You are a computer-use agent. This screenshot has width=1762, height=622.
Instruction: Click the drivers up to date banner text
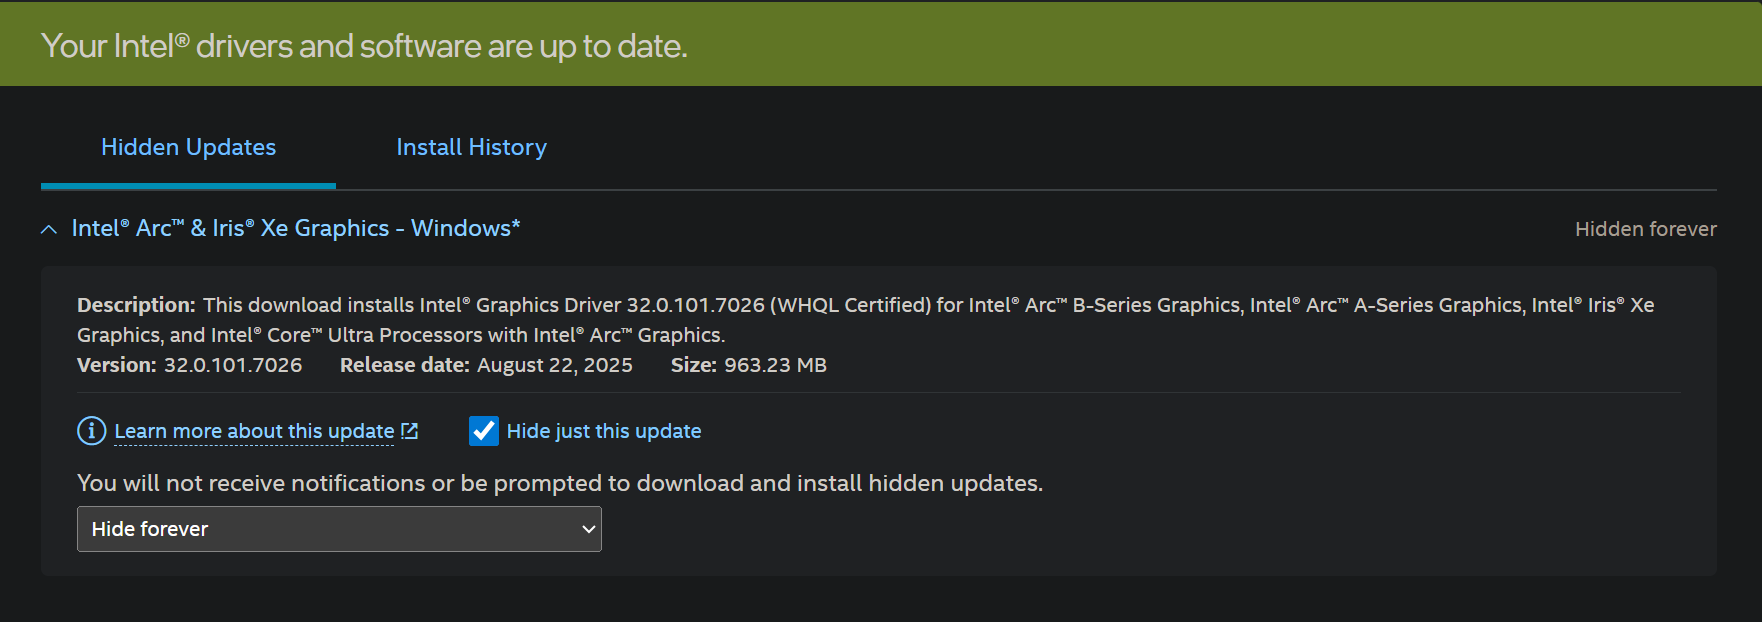pyautogui.click(x=364, y=46)
